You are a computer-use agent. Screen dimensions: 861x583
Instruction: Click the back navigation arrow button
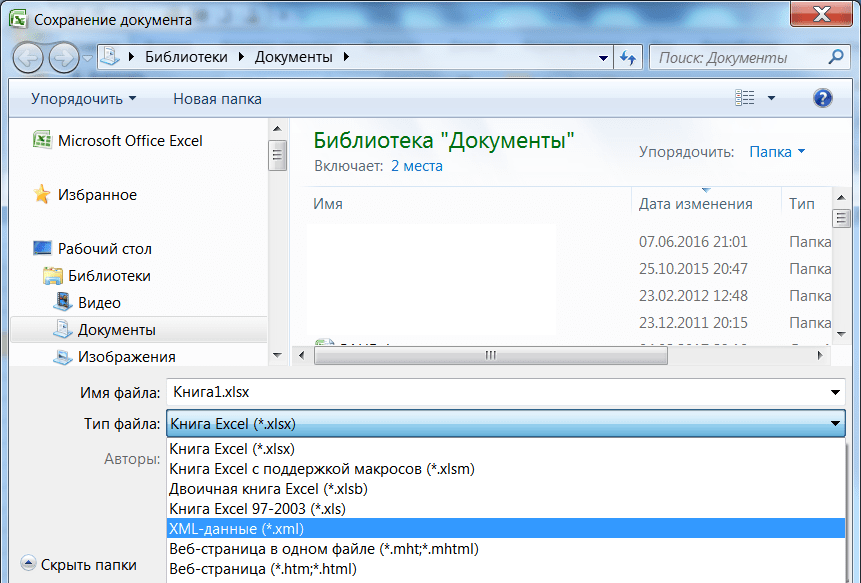[27, 58]
